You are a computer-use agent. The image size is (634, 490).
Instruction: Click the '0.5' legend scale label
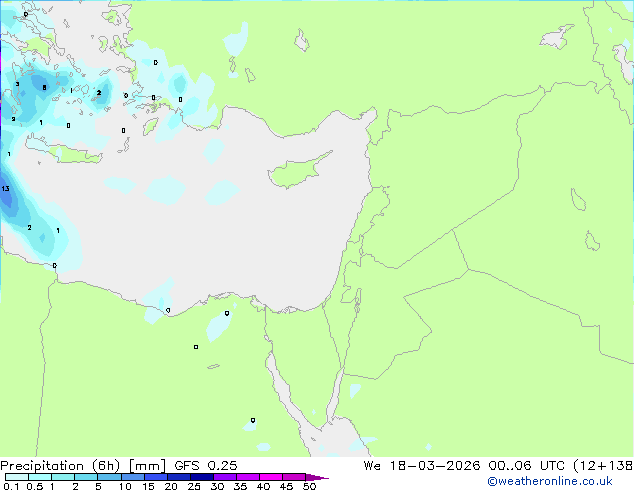pos(34,486)
